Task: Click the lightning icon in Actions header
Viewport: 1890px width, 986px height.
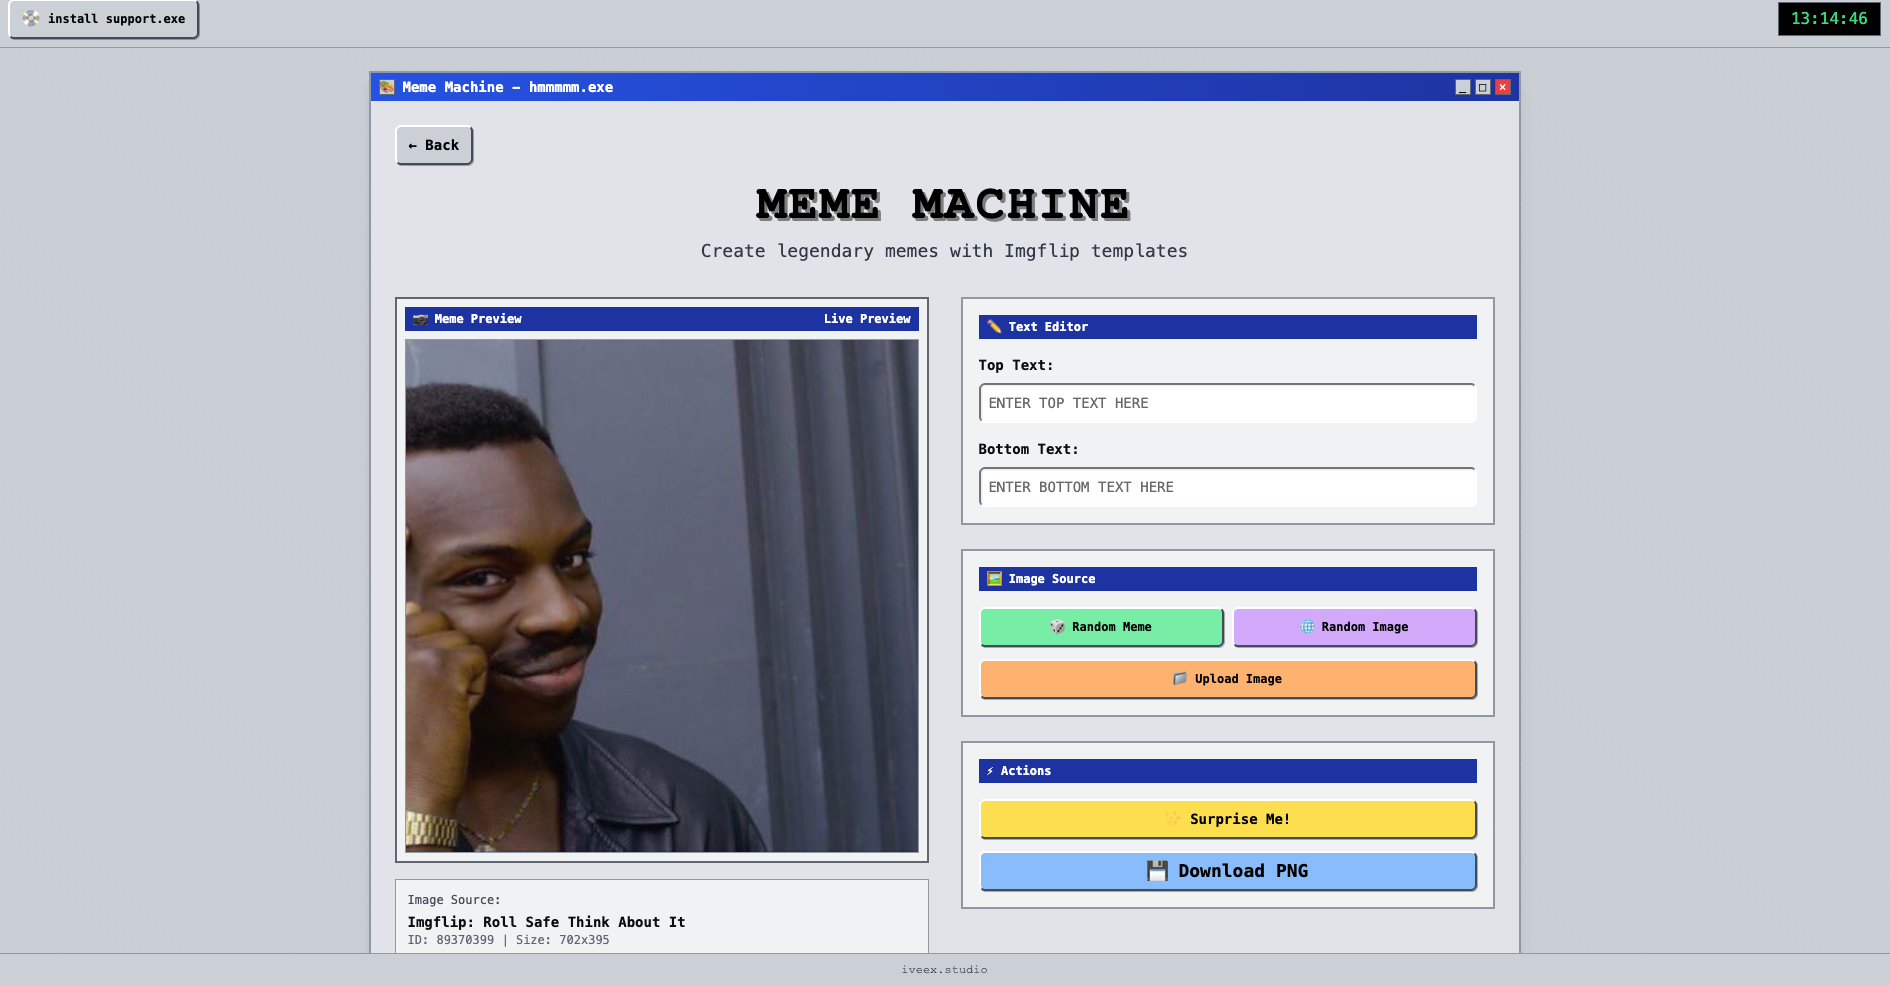Action: [x=990, y=771]
